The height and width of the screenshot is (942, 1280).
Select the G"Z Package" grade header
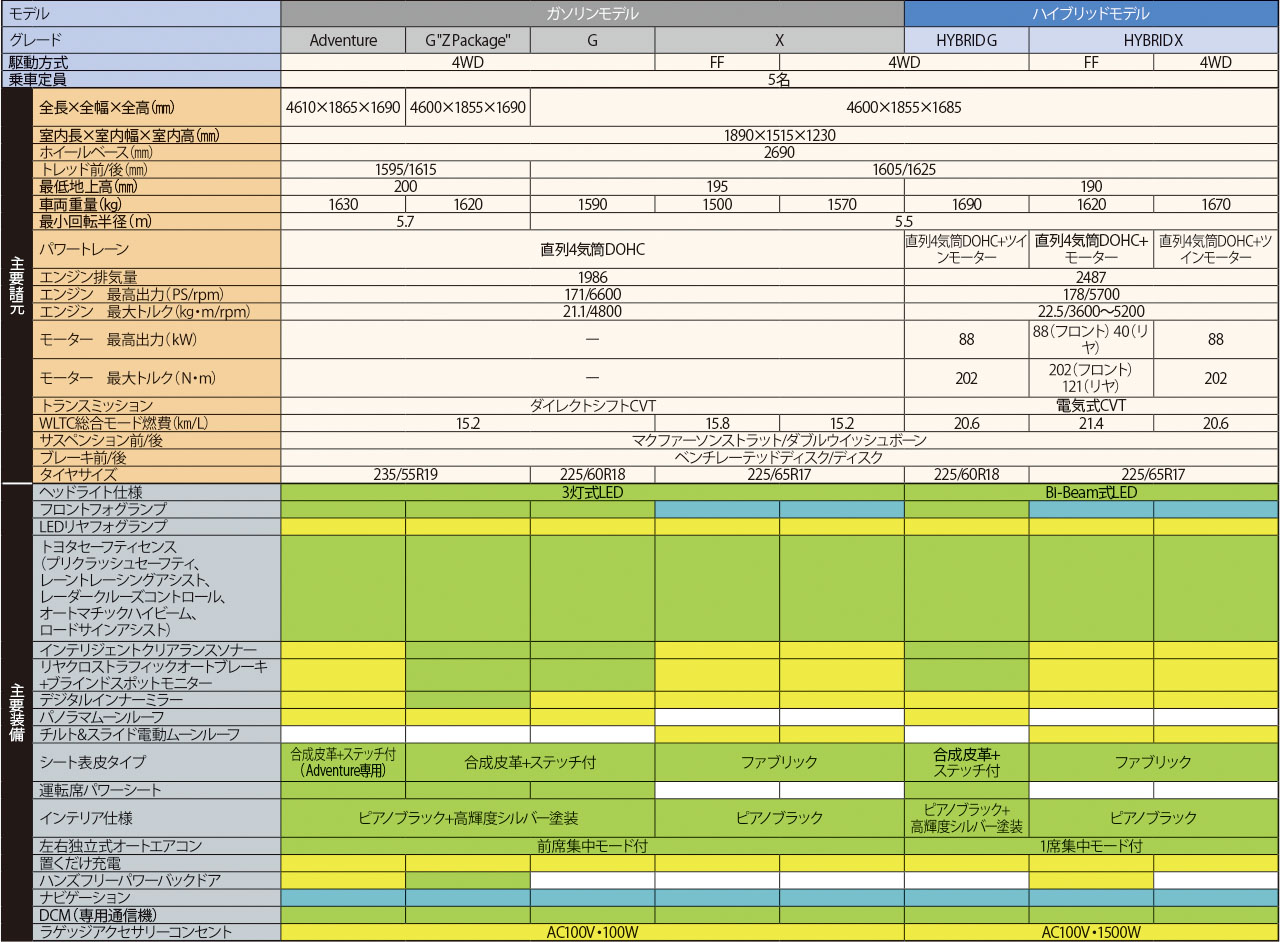pyautogui.click(x=468, y=41)
